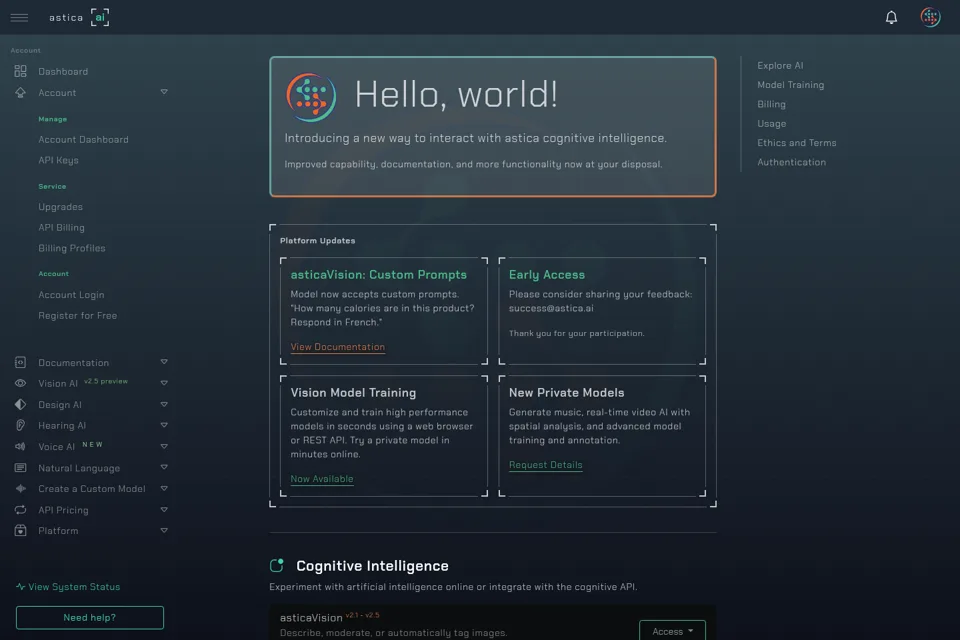960x640 pixels.
Task: Open the hamburger menu icon
Action: [x=19, y=17]
